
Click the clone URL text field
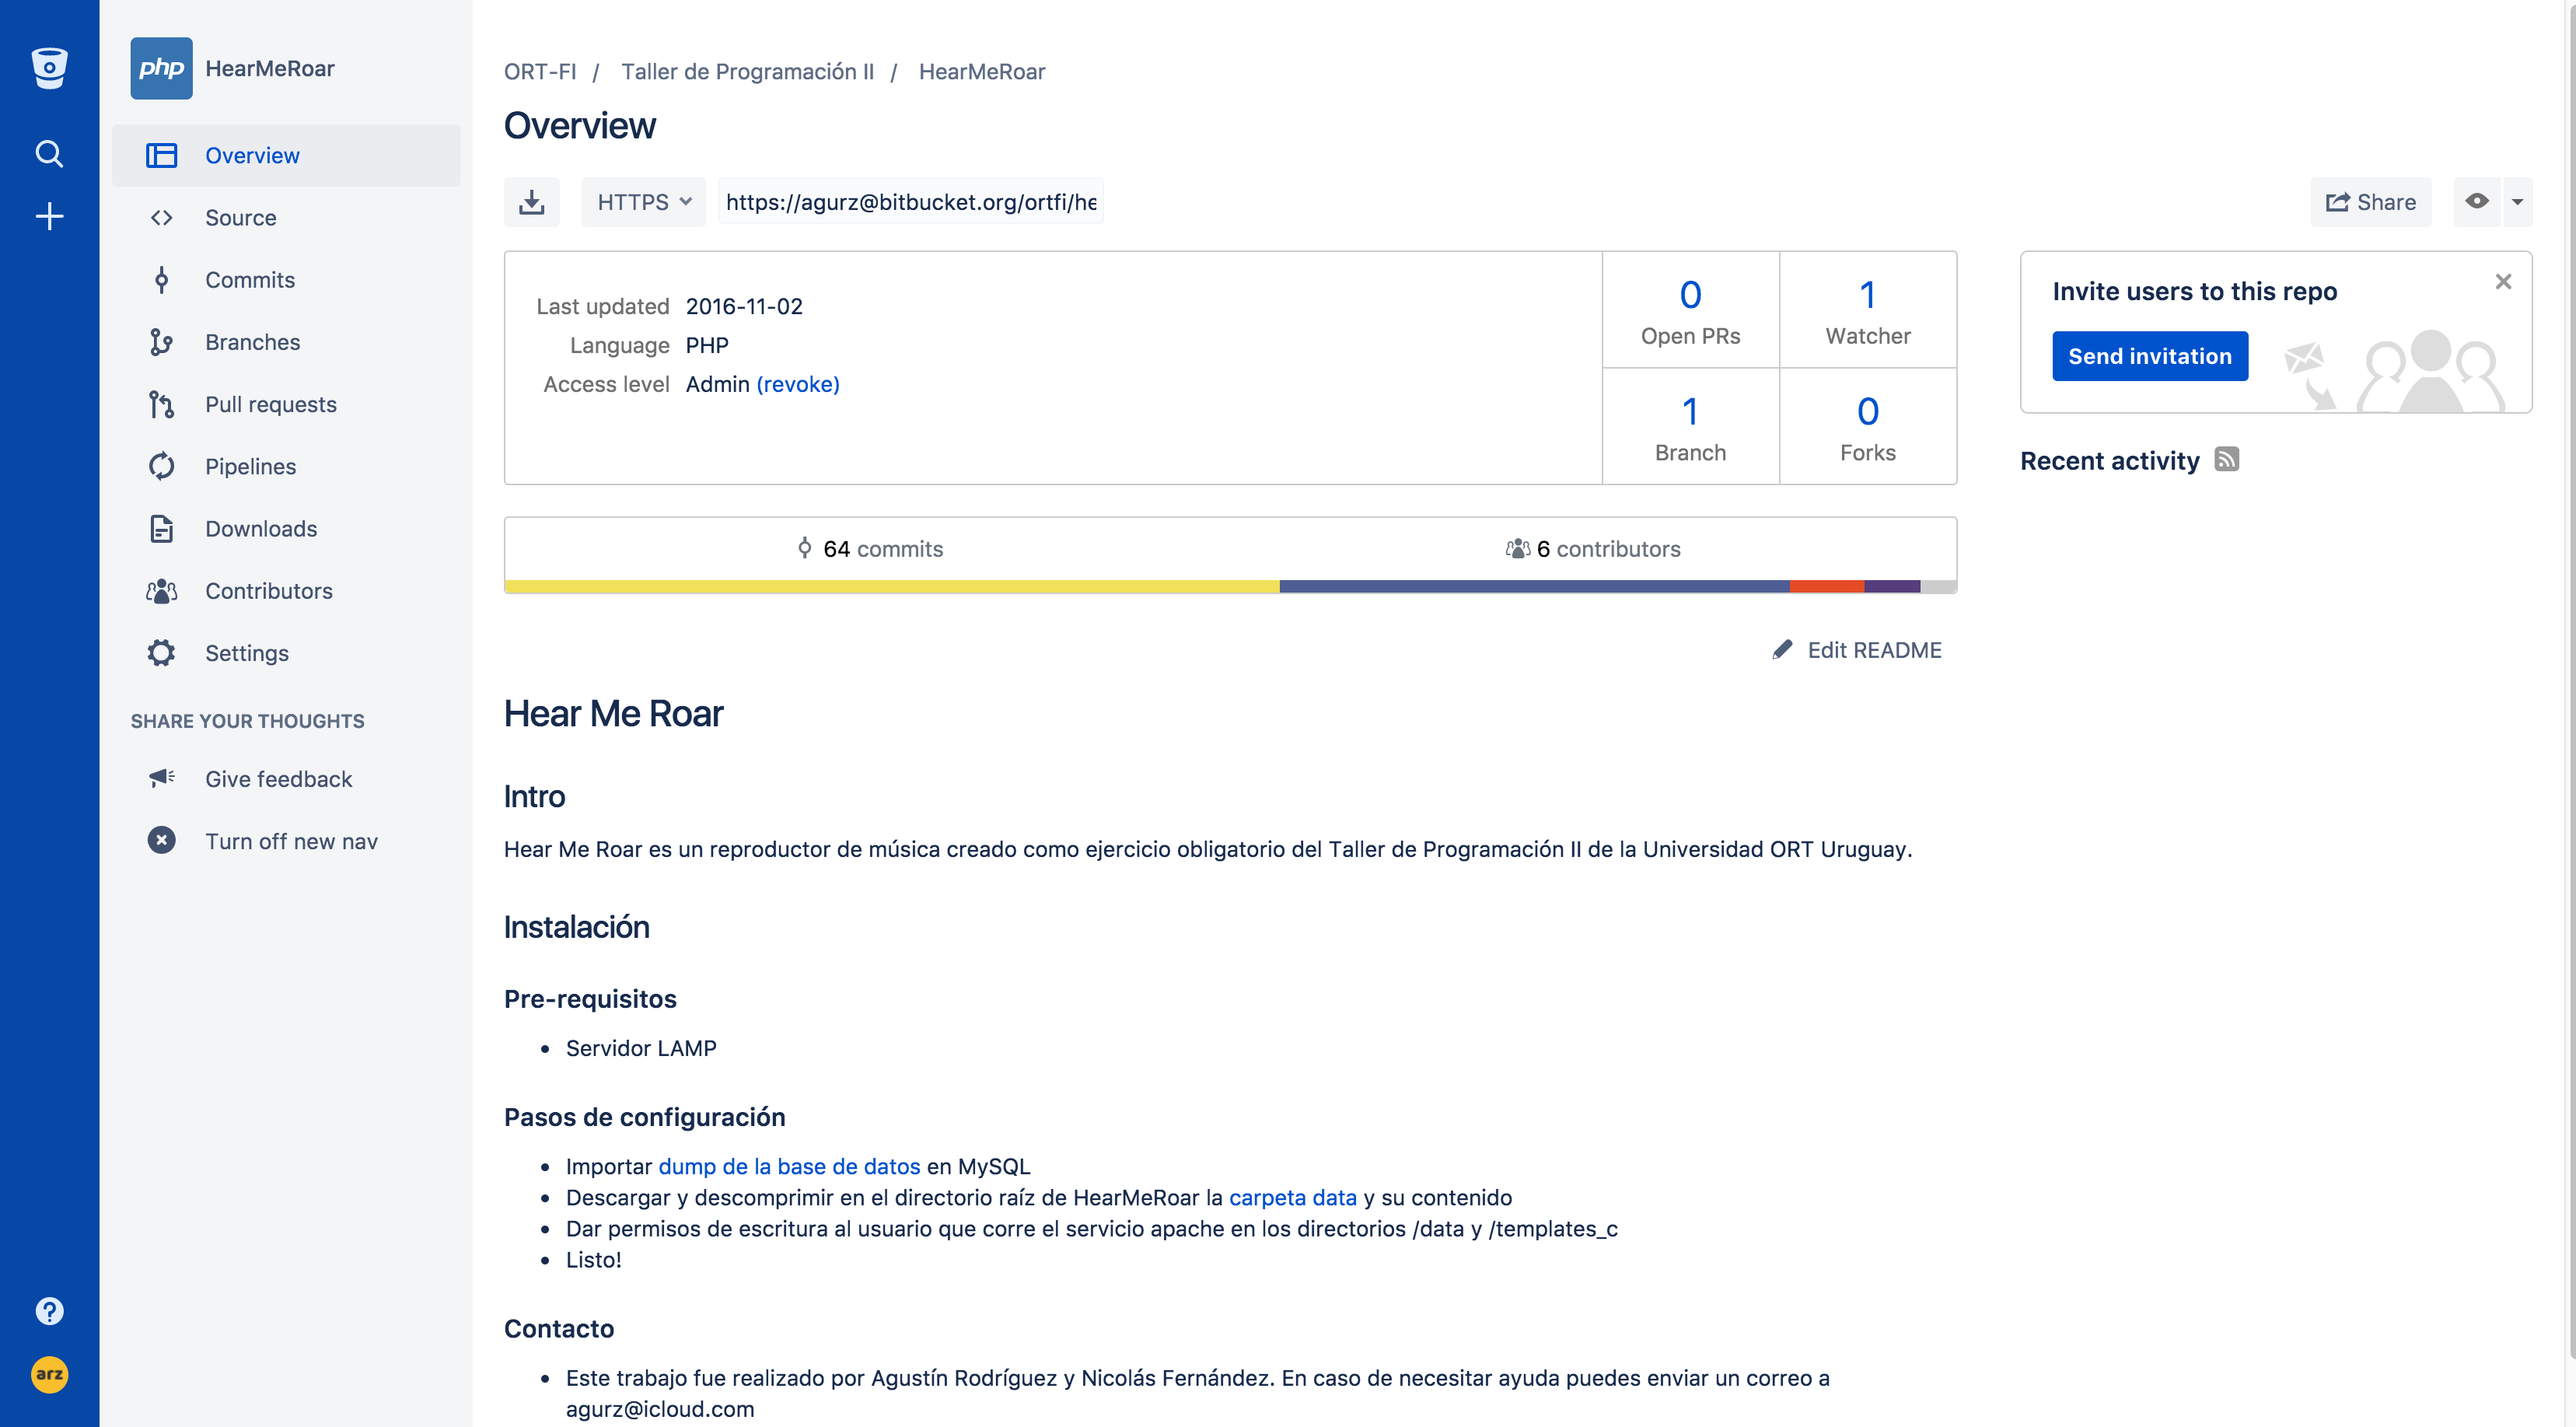click(910, 203)
